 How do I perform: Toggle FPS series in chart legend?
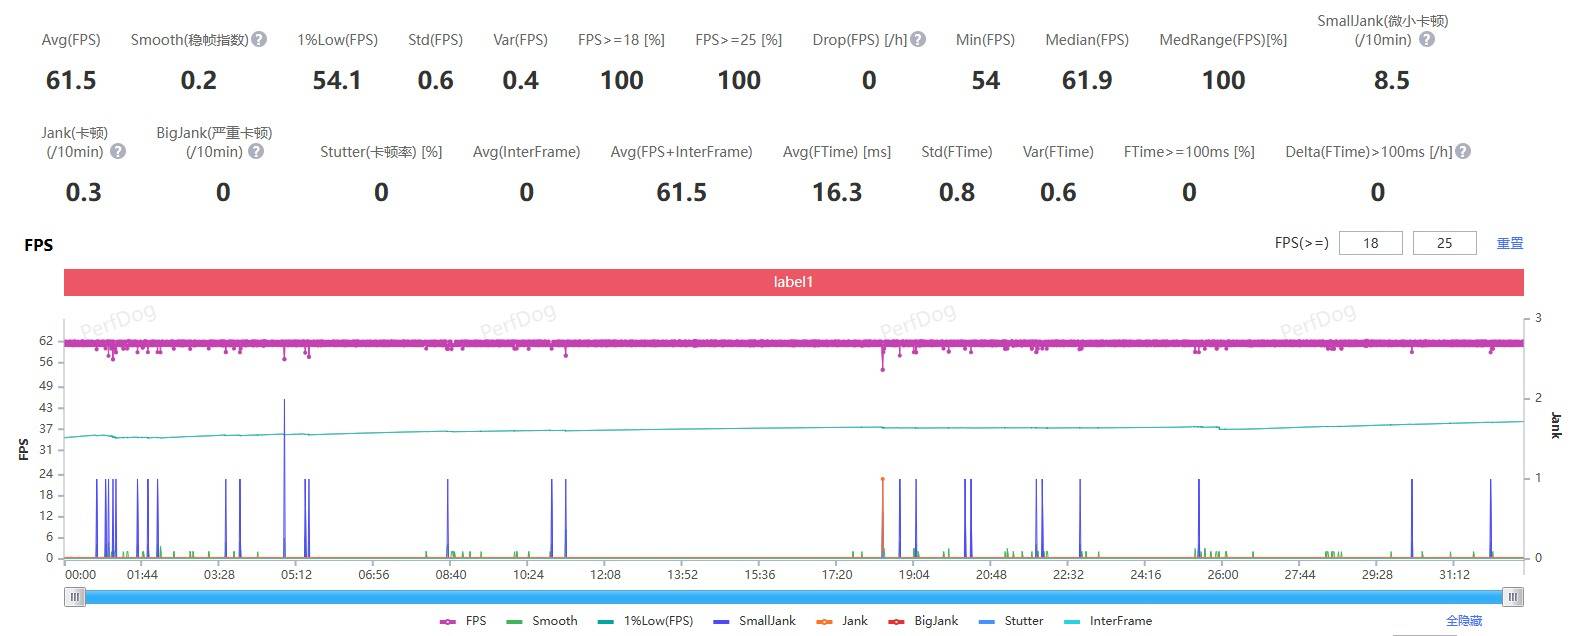coord(463,621)
